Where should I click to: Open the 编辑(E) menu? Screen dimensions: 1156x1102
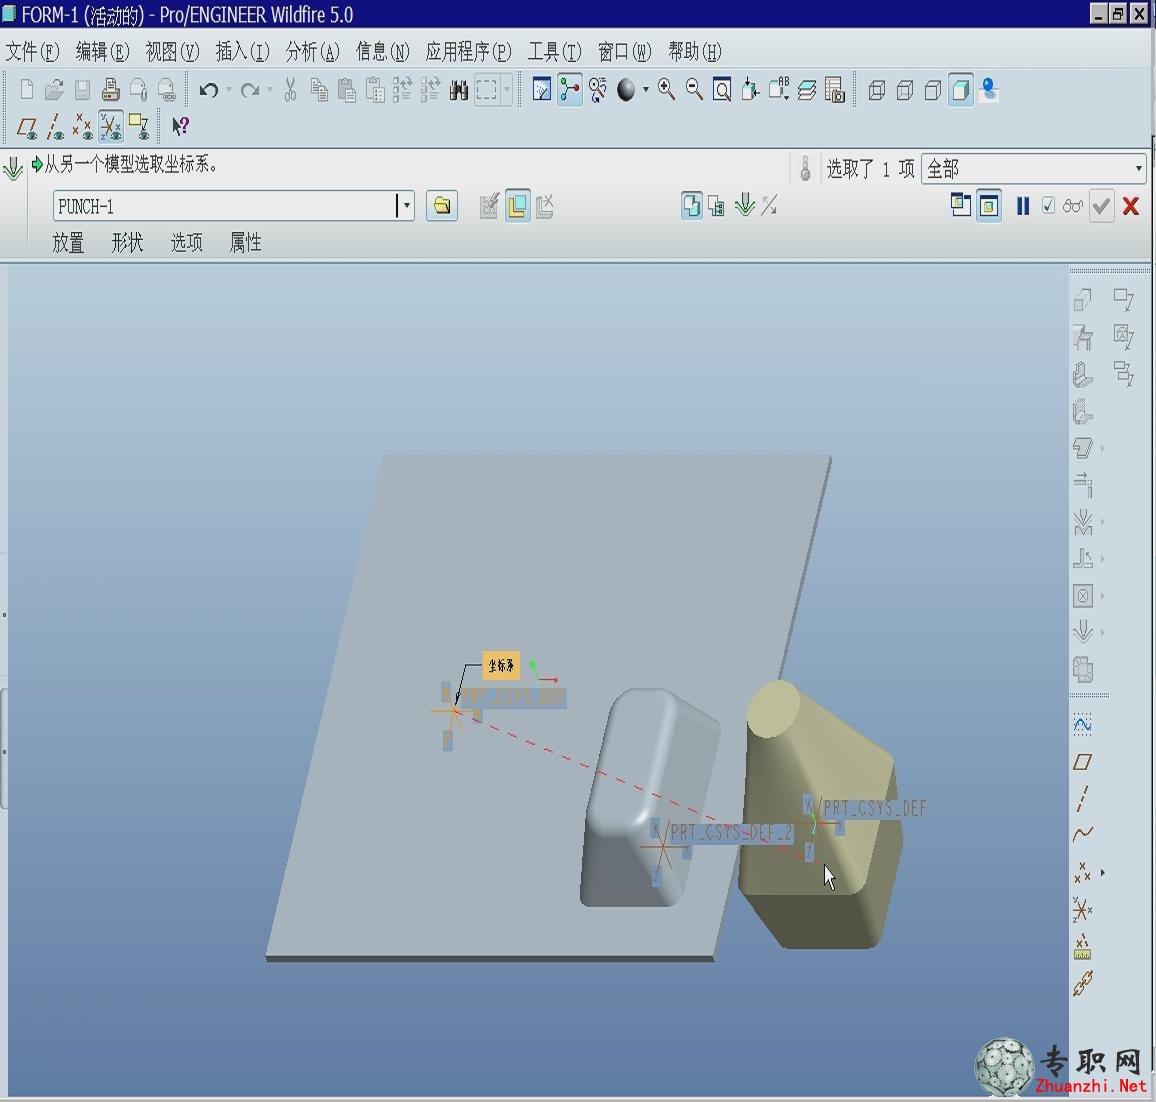click(102, 52)
